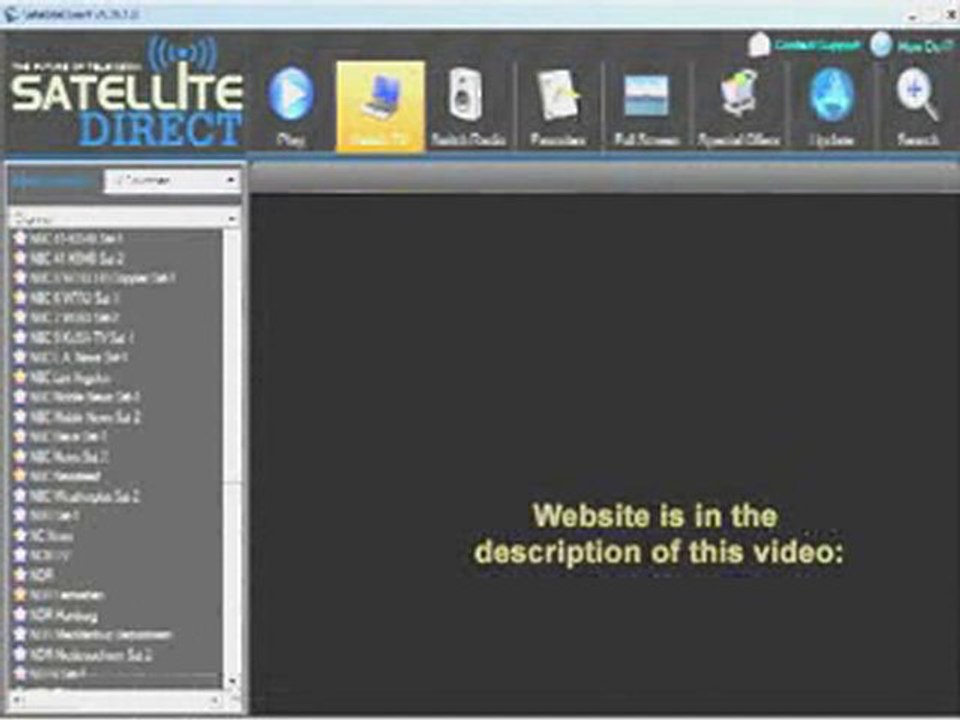
Task: Select channel NBC Mobile News Sat 1
Action: point(85,397)
